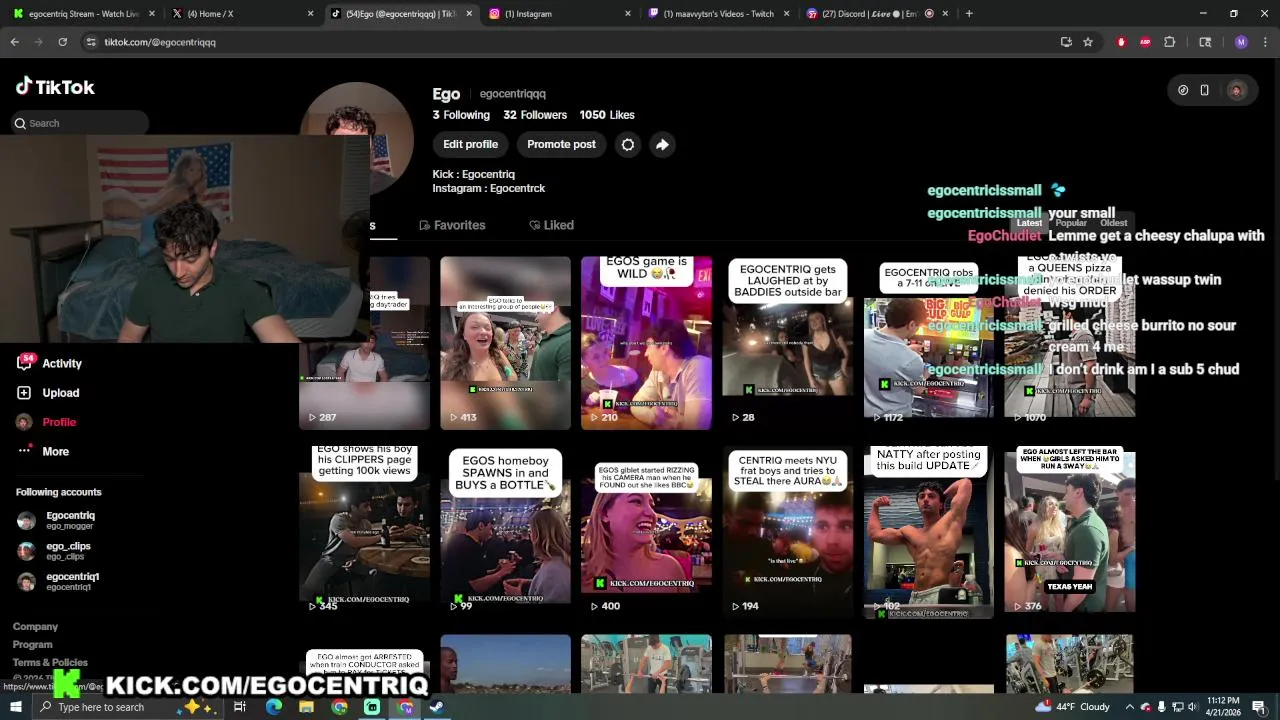Click the 1050 Likes count
This screenshot has width=1280, height=720.
tap(606, 115)
